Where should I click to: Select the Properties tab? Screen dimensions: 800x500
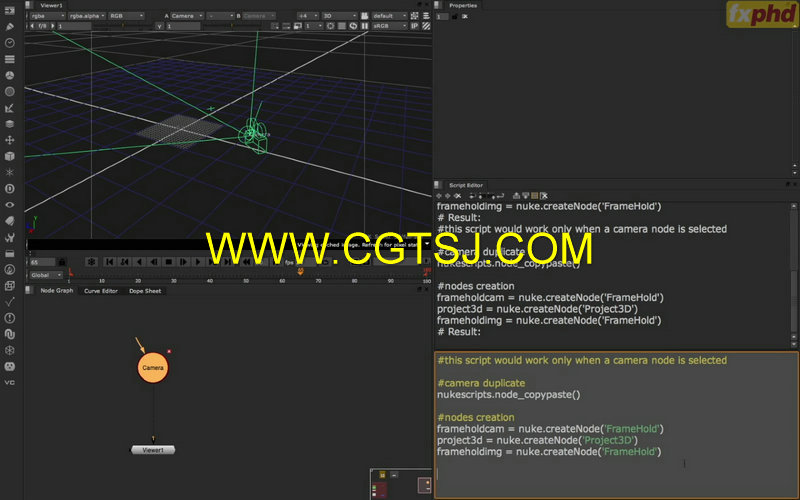click(x=463, y=6)
